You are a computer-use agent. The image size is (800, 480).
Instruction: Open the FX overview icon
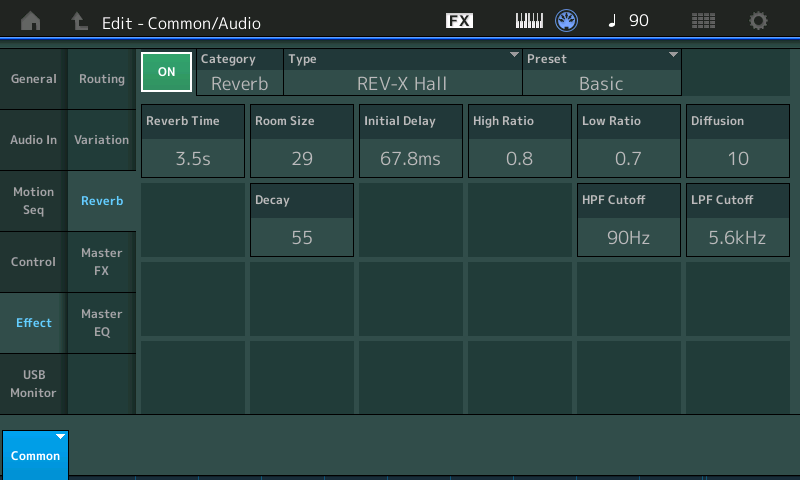click(x=459, y=21)
